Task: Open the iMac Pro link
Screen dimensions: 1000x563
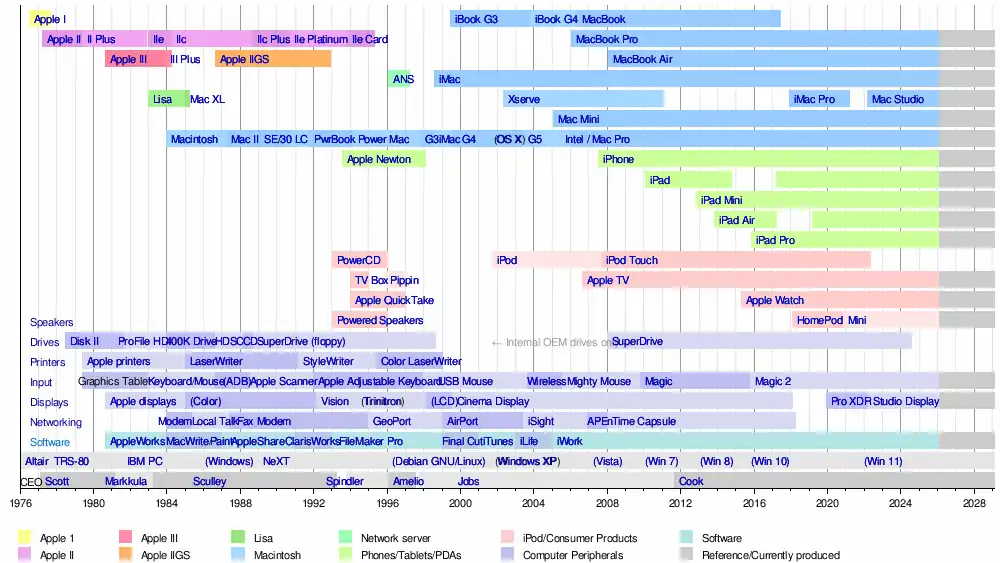Action: coord(814,99)
